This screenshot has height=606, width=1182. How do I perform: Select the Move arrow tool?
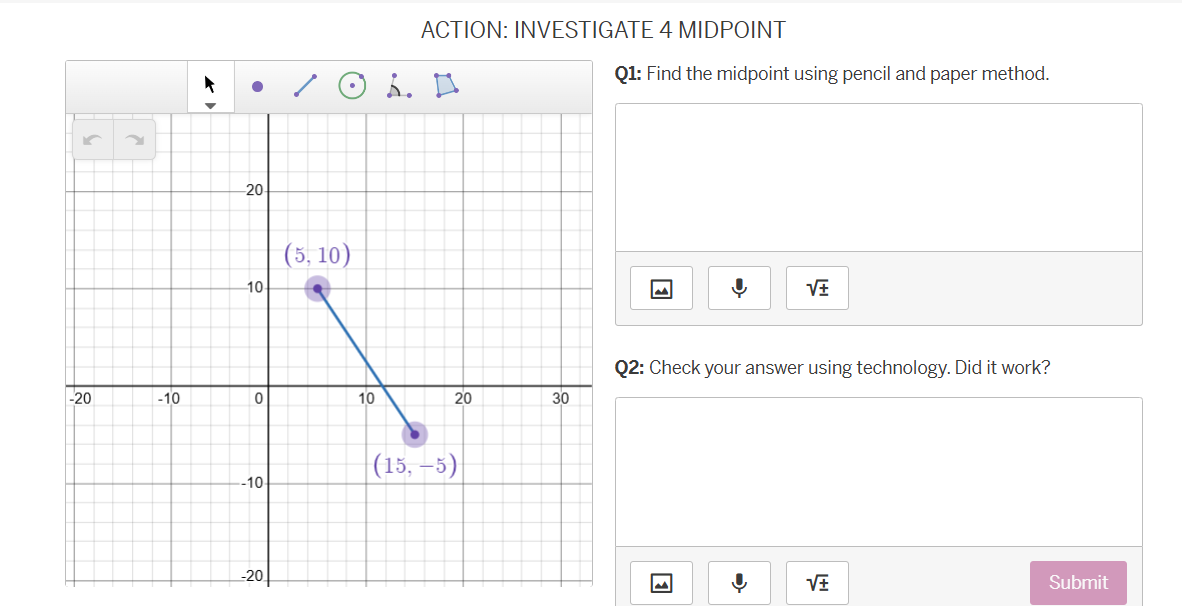[210, 85]
